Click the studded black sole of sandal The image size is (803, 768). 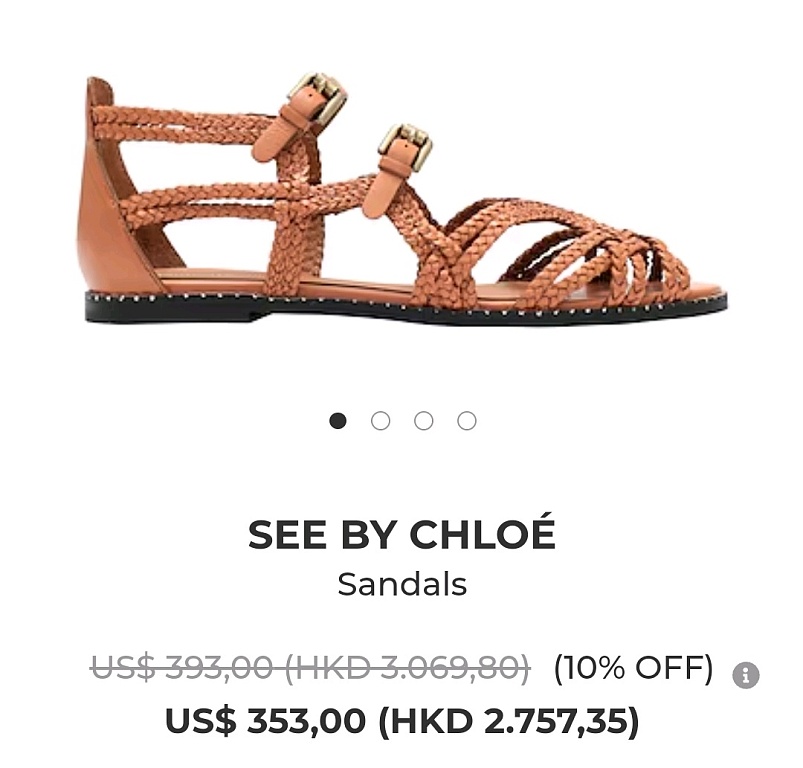[x=405, y=308]
